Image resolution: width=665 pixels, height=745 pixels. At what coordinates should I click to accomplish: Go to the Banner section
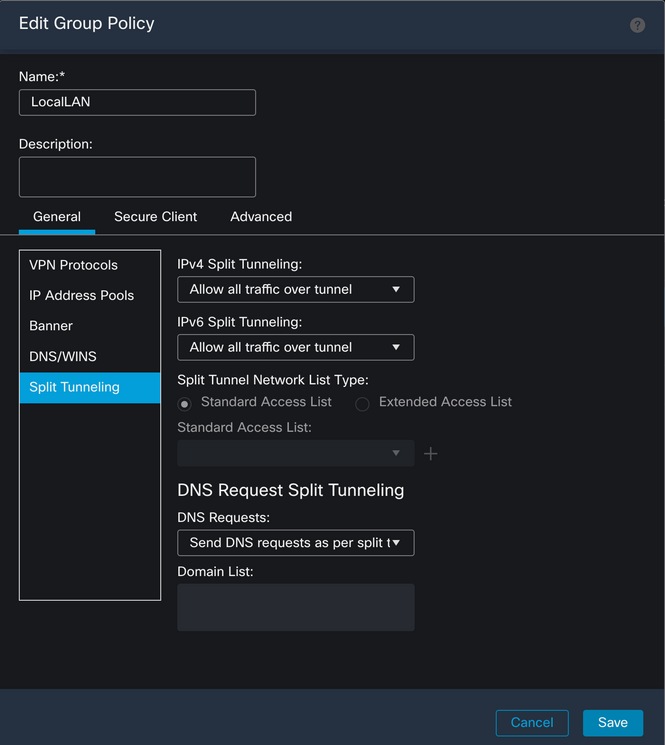[51, 326]
